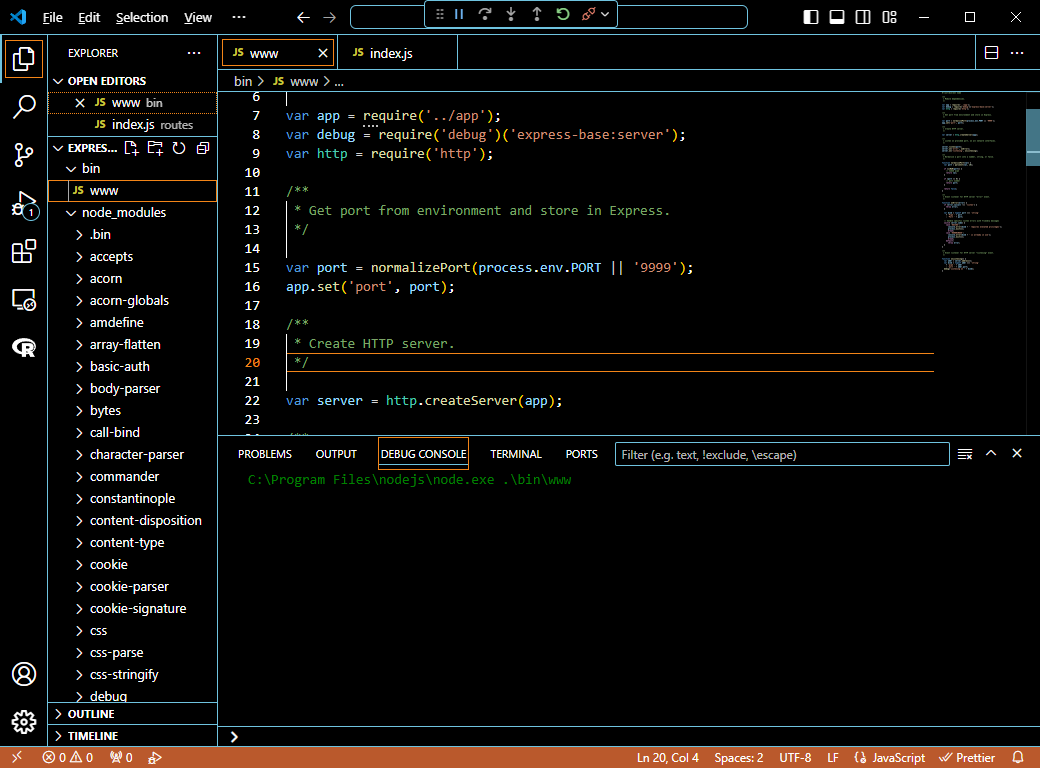
Task: Clear the debug console output
Action: click(x=965, y=454)
